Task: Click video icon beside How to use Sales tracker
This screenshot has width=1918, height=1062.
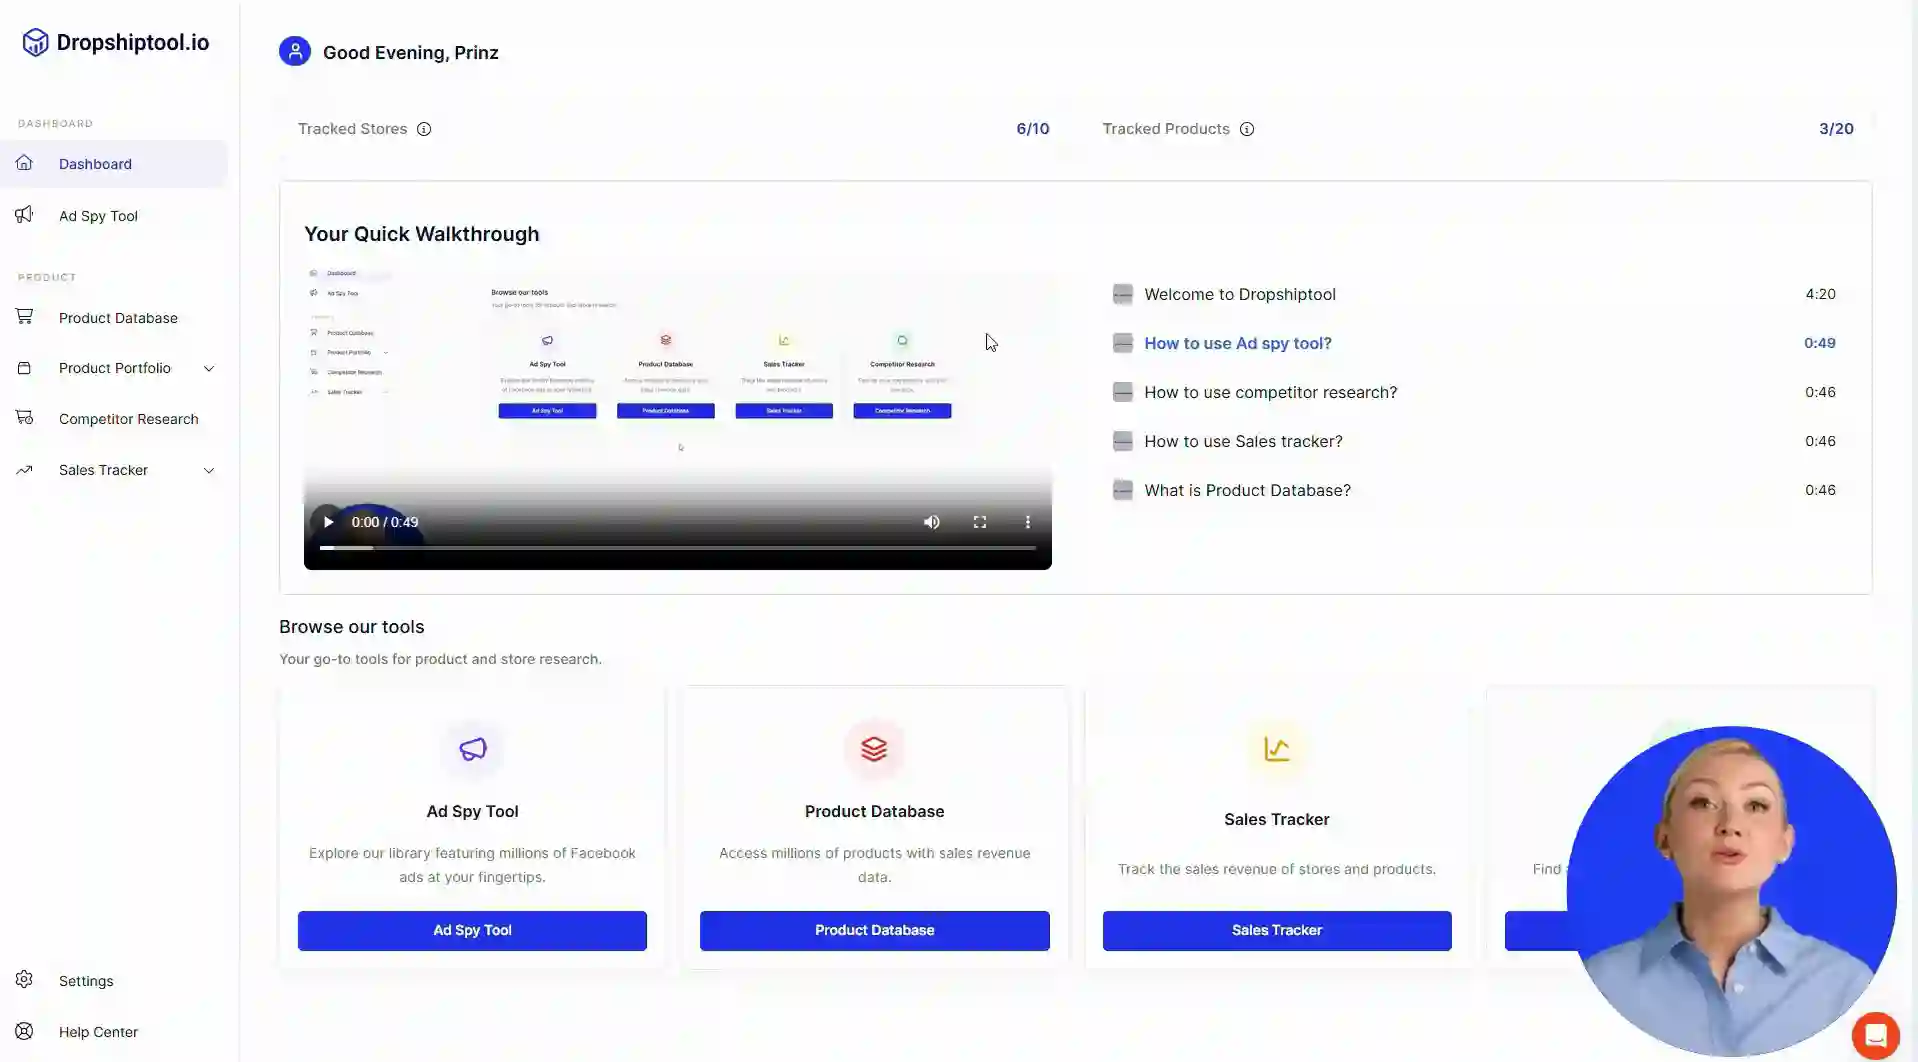Action: pyautogui.click(x=1123, y=441)
